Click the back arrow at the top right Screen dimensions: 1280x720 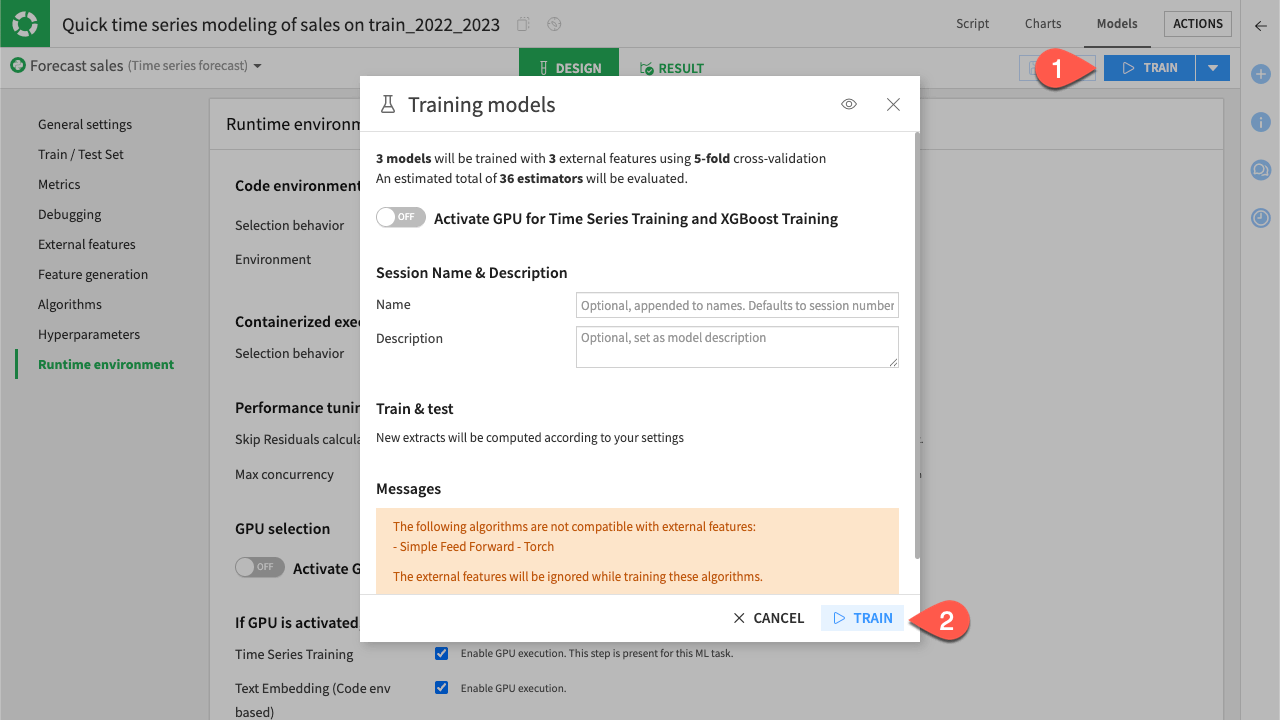coord(1260,27)
